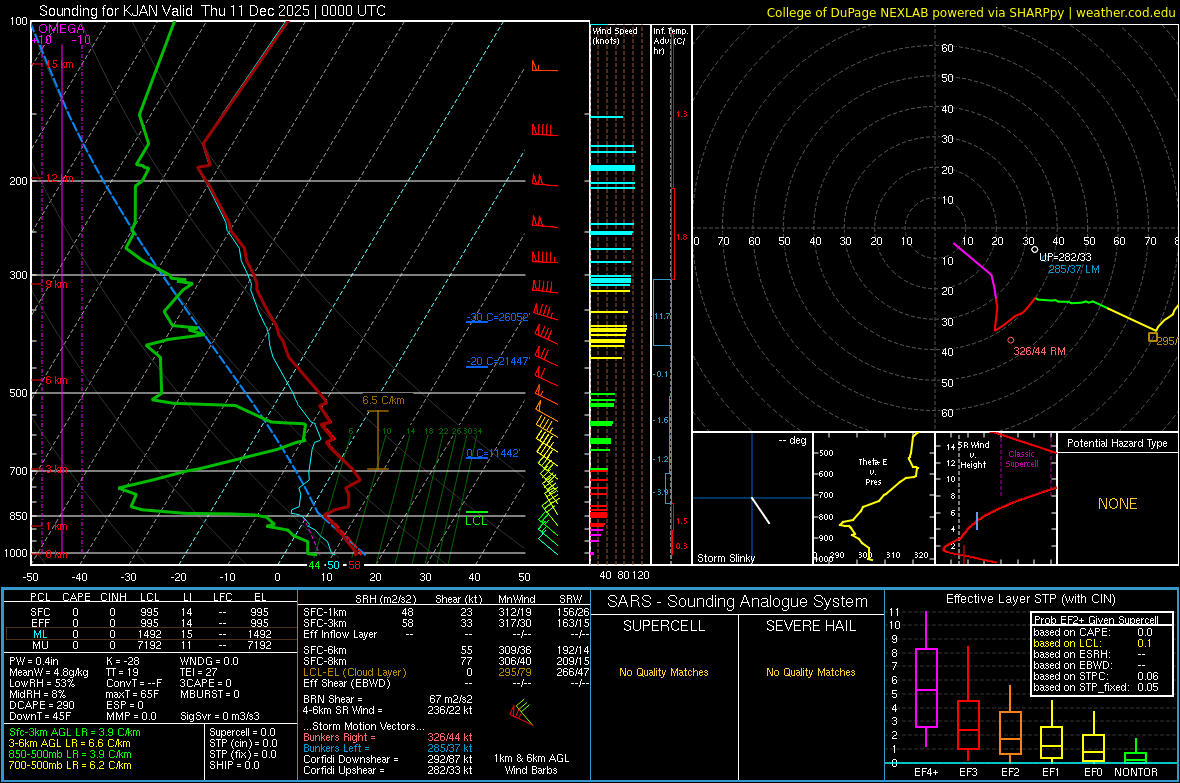Click the 'Prob EF2+ Given Supercell' heading
This screenshot has height=783, width=1180.
tap(1096, 620)
